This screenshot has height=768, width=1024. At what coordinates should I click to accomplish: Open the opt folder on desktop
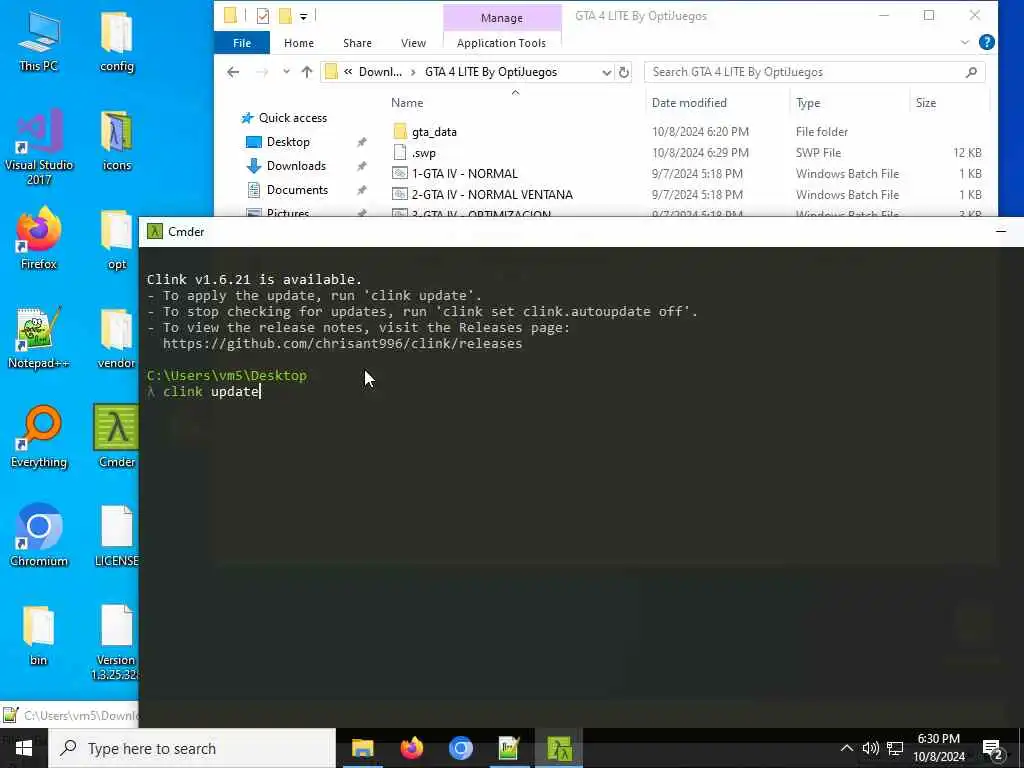point(117,240)
